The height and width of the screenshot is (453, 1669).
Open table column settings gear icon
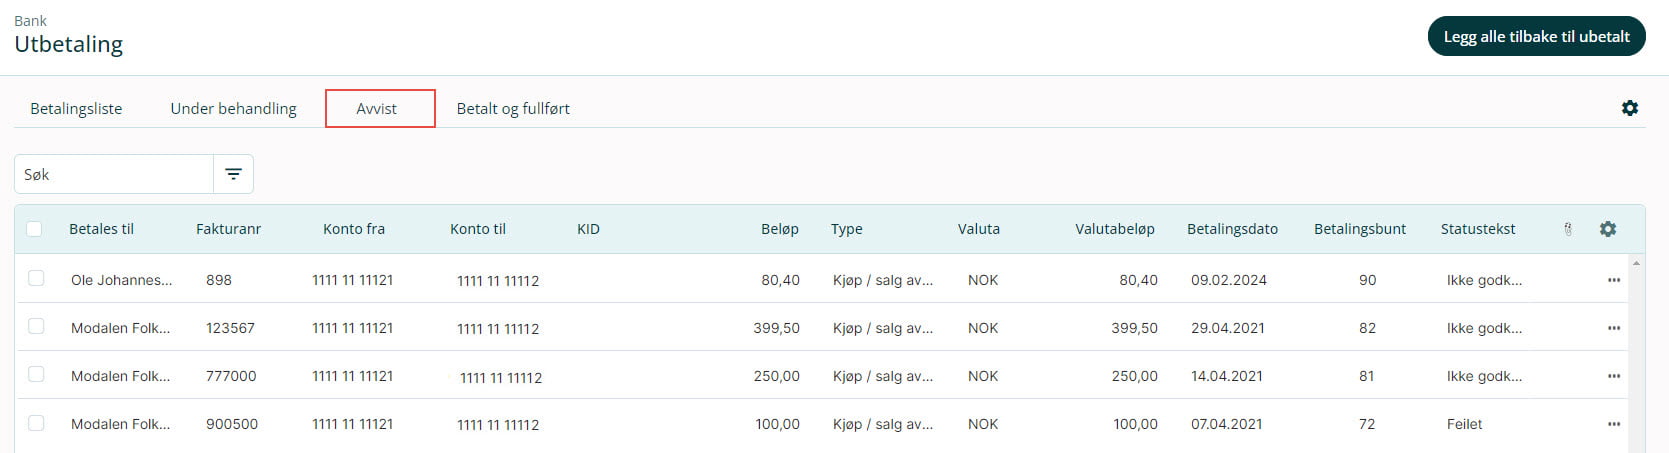(1608, 229)
